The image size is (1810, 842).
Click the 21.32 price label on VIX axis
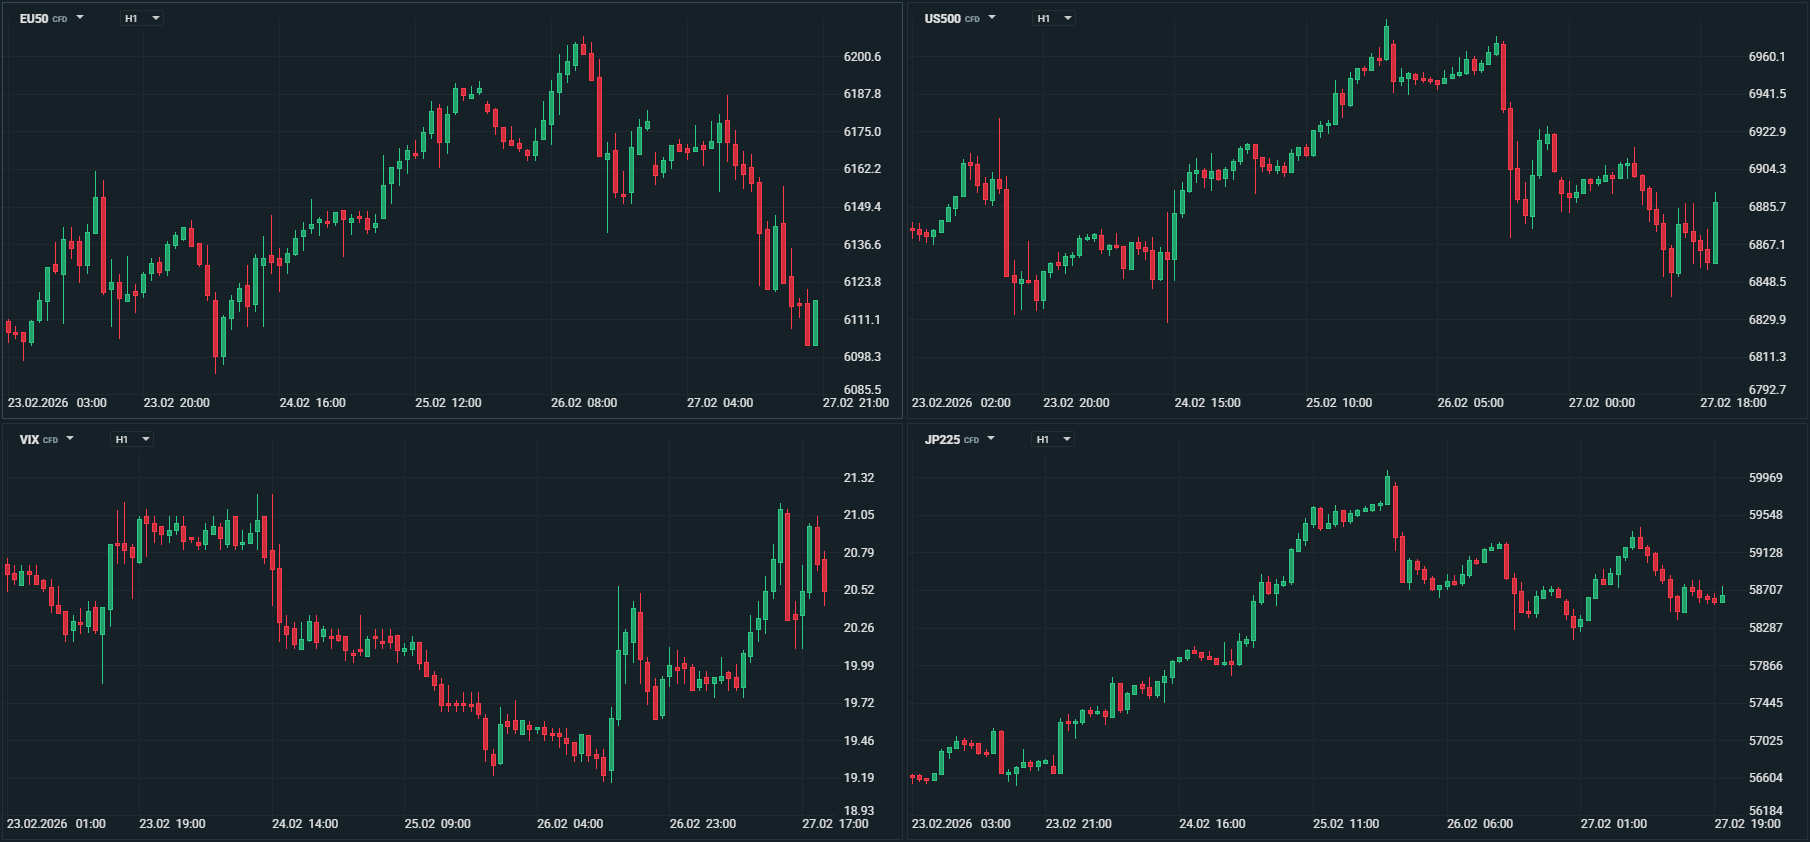coord(858,478)
